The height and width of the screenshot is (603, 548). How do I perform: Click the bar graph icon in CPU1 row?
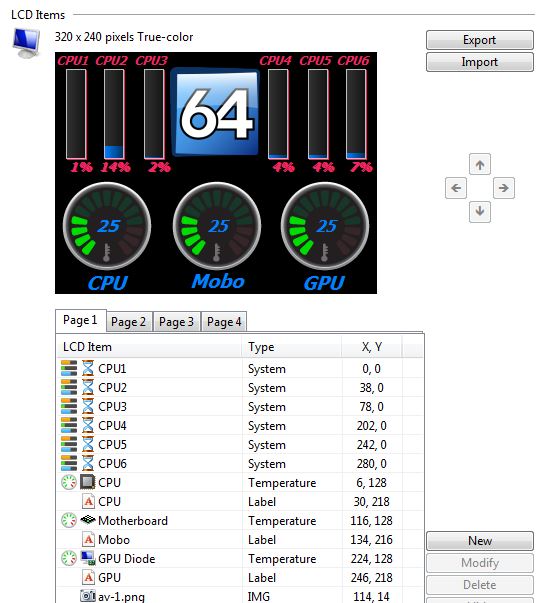tap(69, 368)
